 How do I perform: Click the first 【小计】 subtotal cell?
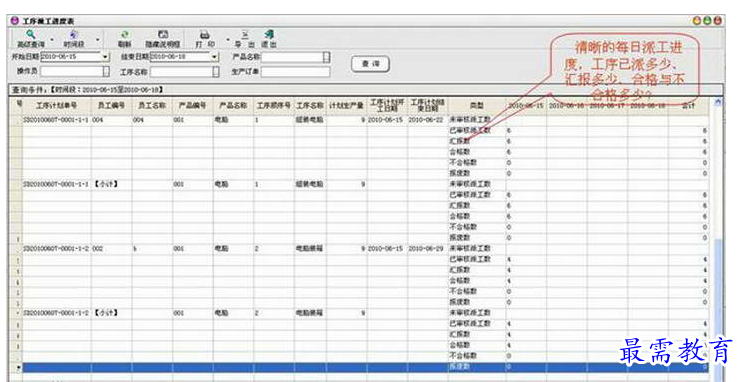(x=112, y=184)
